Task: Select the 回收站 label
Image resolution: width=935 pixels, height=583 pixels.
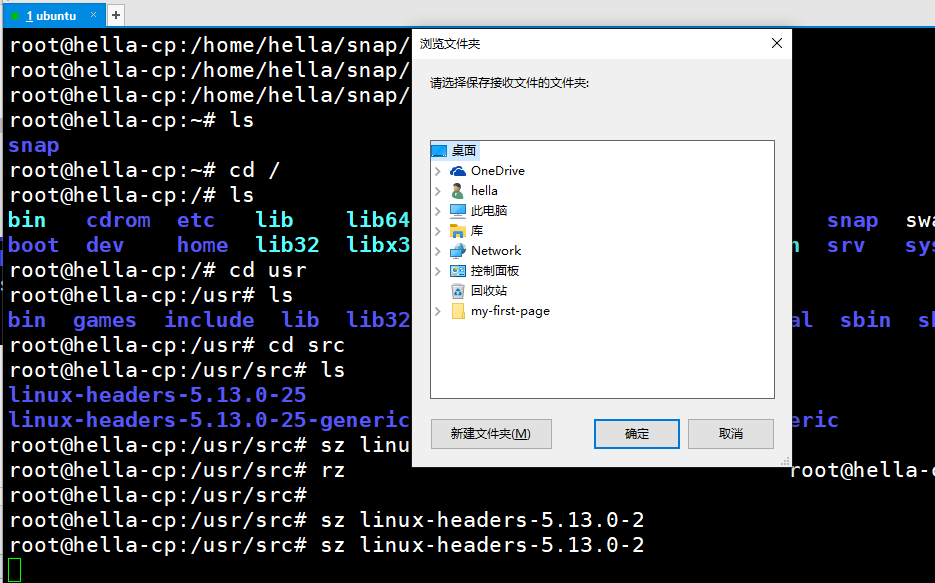Action: click(489, 291)
